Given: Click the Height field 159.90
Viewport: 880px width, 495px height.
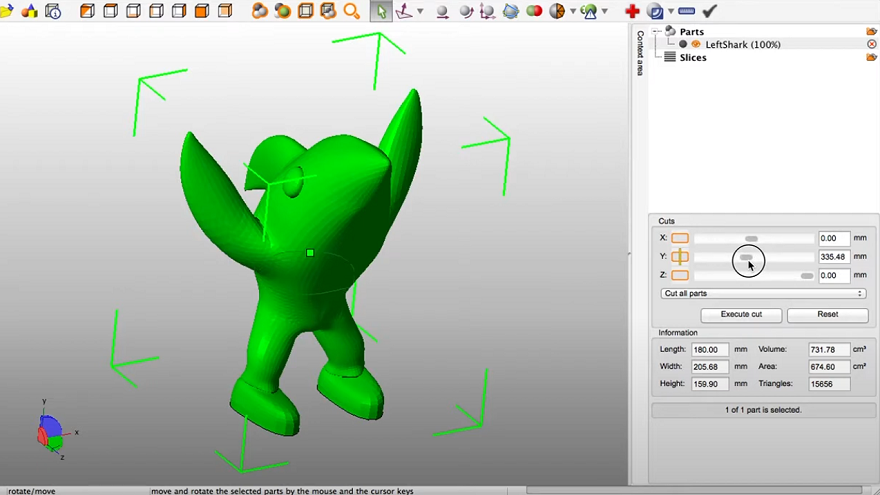Looking at the screenshot, I should click(710, 384).
